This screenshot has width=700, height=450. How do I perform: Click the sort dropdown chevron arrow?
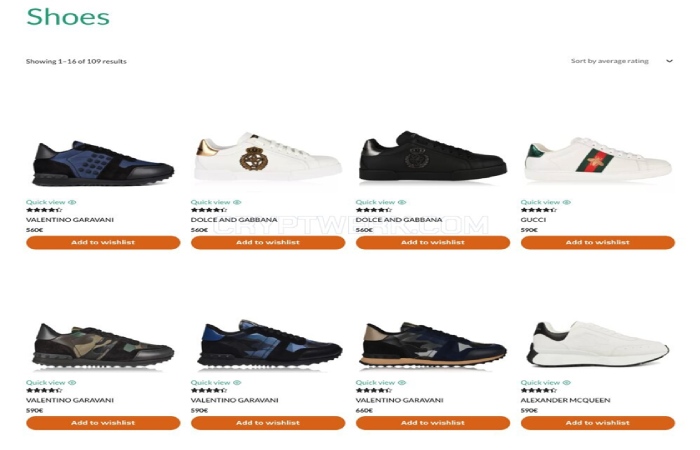click(669, 61)
